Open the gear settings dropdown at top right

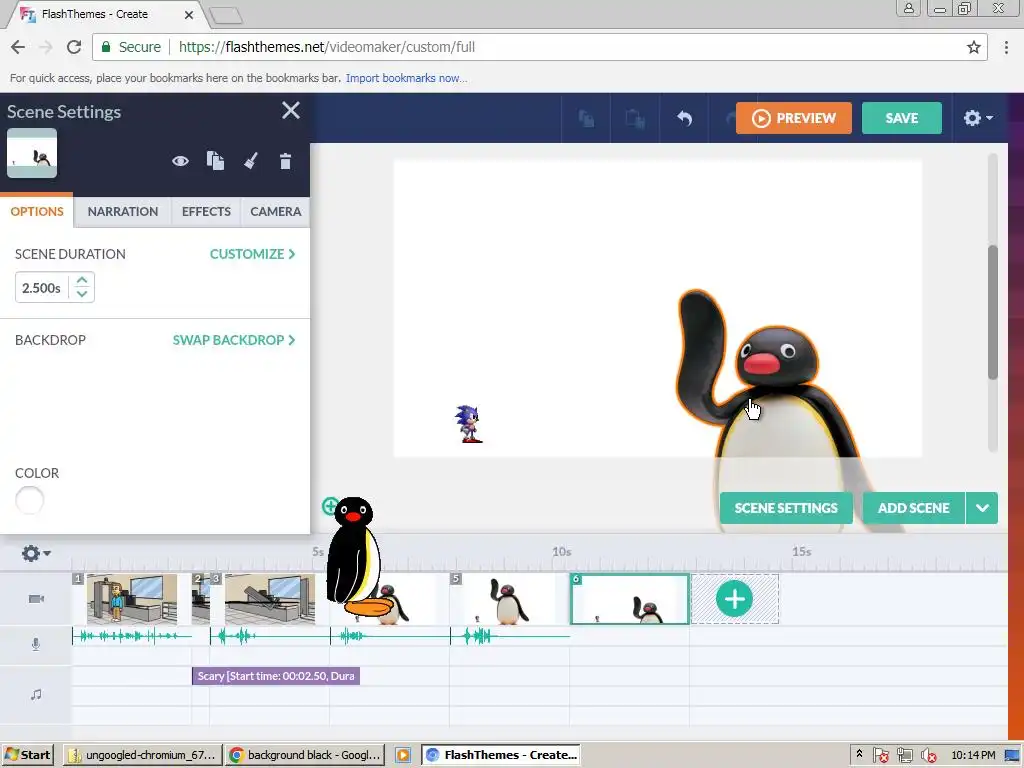[978, 118]
